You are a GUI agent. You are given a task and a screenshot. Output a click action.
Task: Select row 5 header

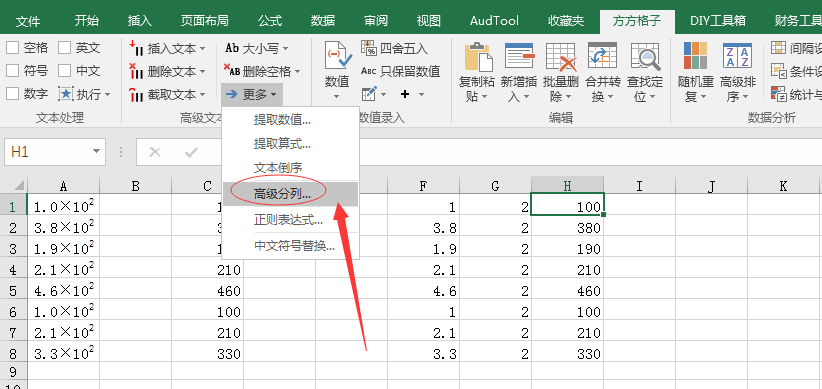(14, 291)
